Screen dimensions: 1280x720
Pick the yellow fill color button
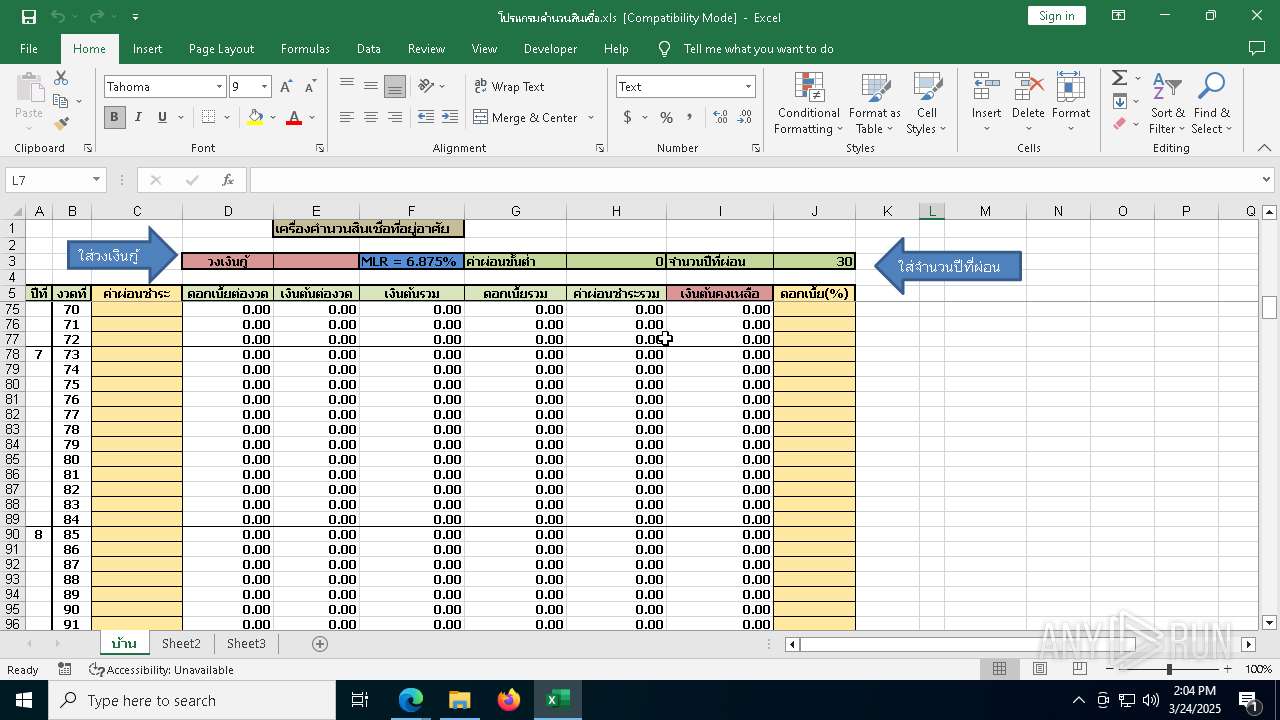255,117
